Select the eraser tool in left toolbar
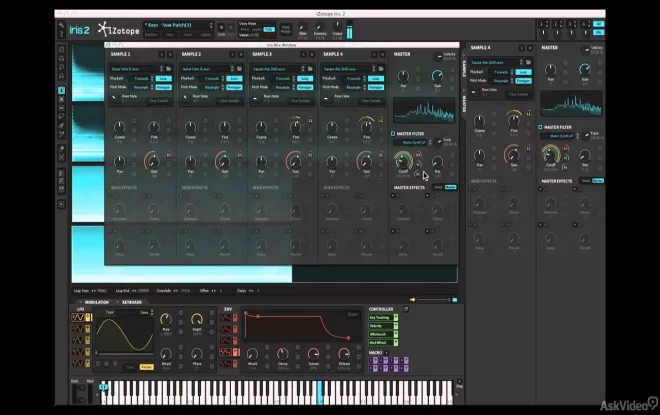Viewport: 660px width, 415px height. click(61, 149)
